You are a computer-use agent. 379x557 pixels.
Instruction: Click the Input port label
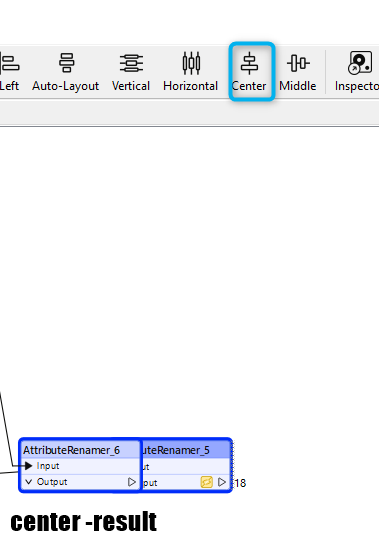point(48,466)
